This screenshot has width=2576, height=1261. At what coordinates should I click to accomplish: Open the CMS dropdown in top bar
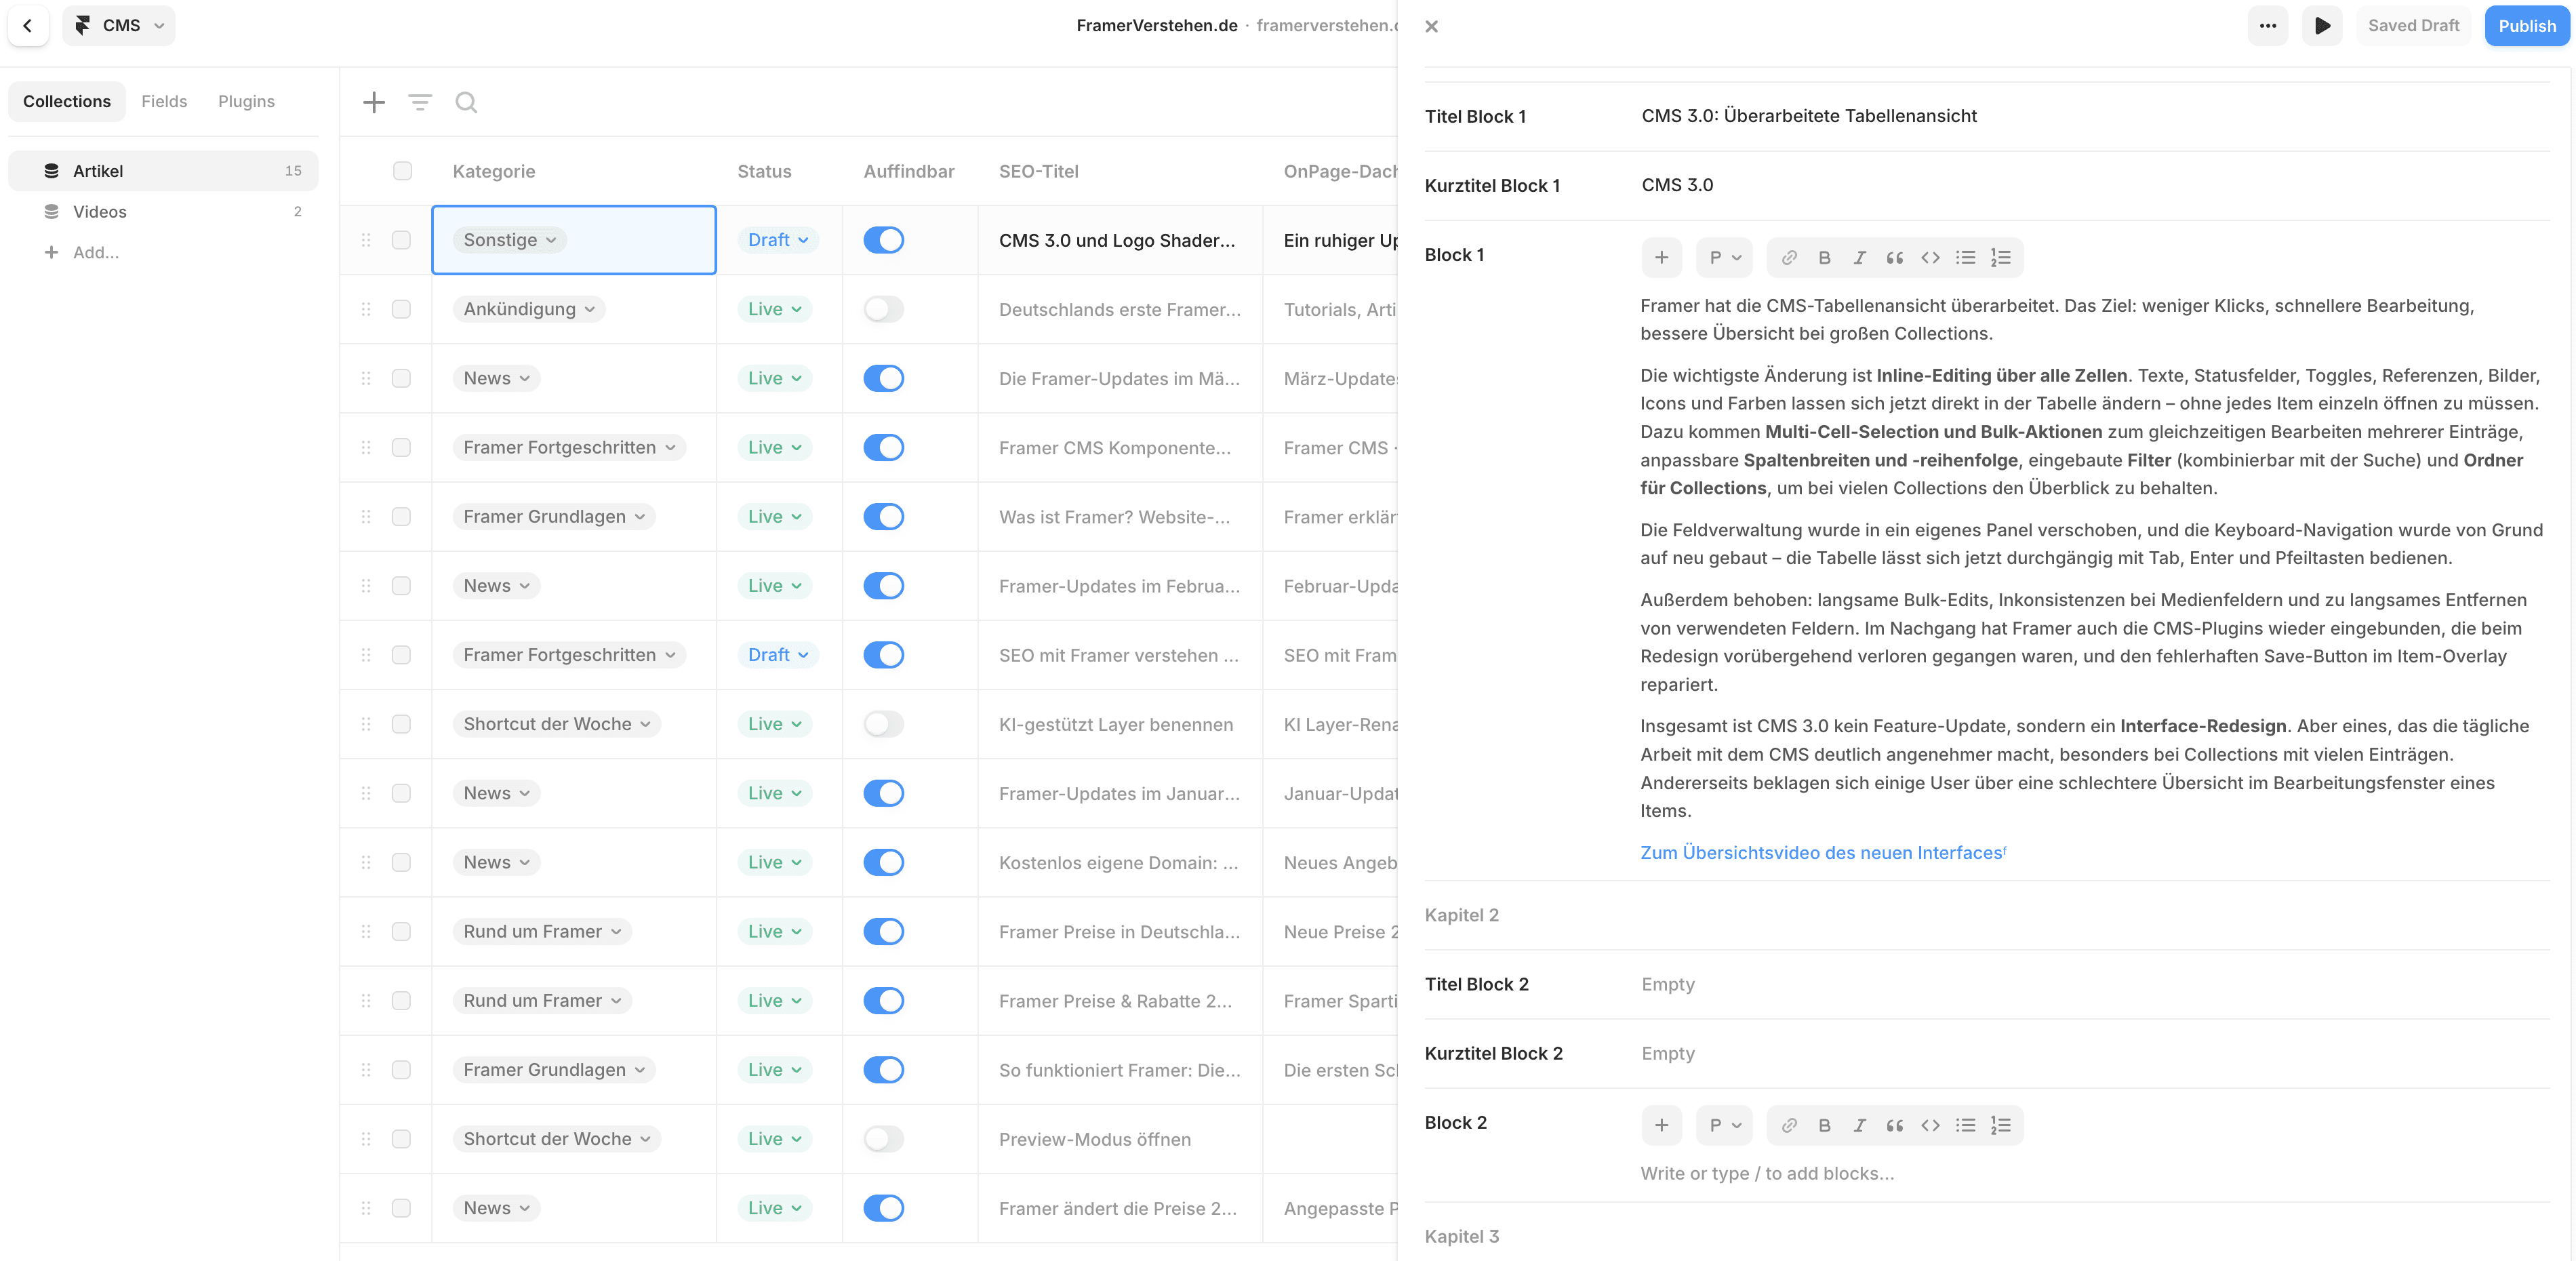point(118,26)
